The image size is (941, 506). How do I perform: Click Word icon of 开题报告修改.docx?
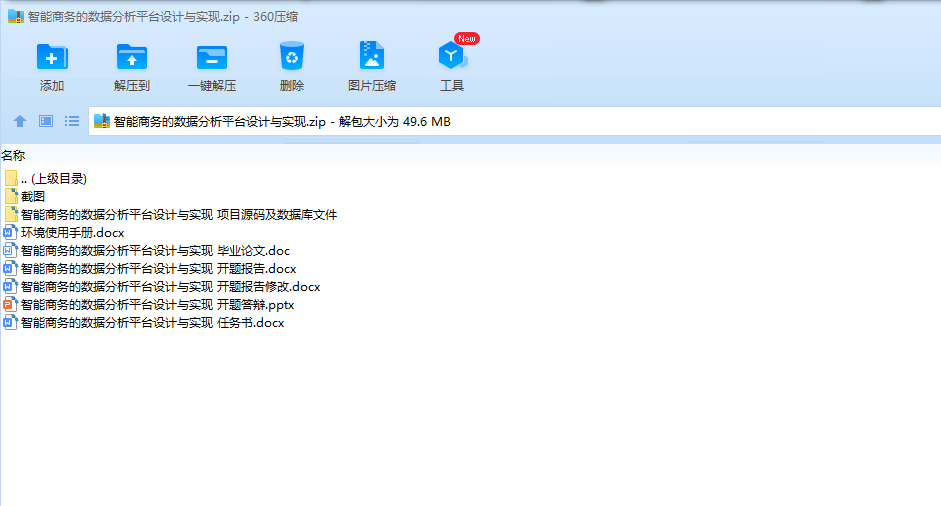(x=10, y=286)
